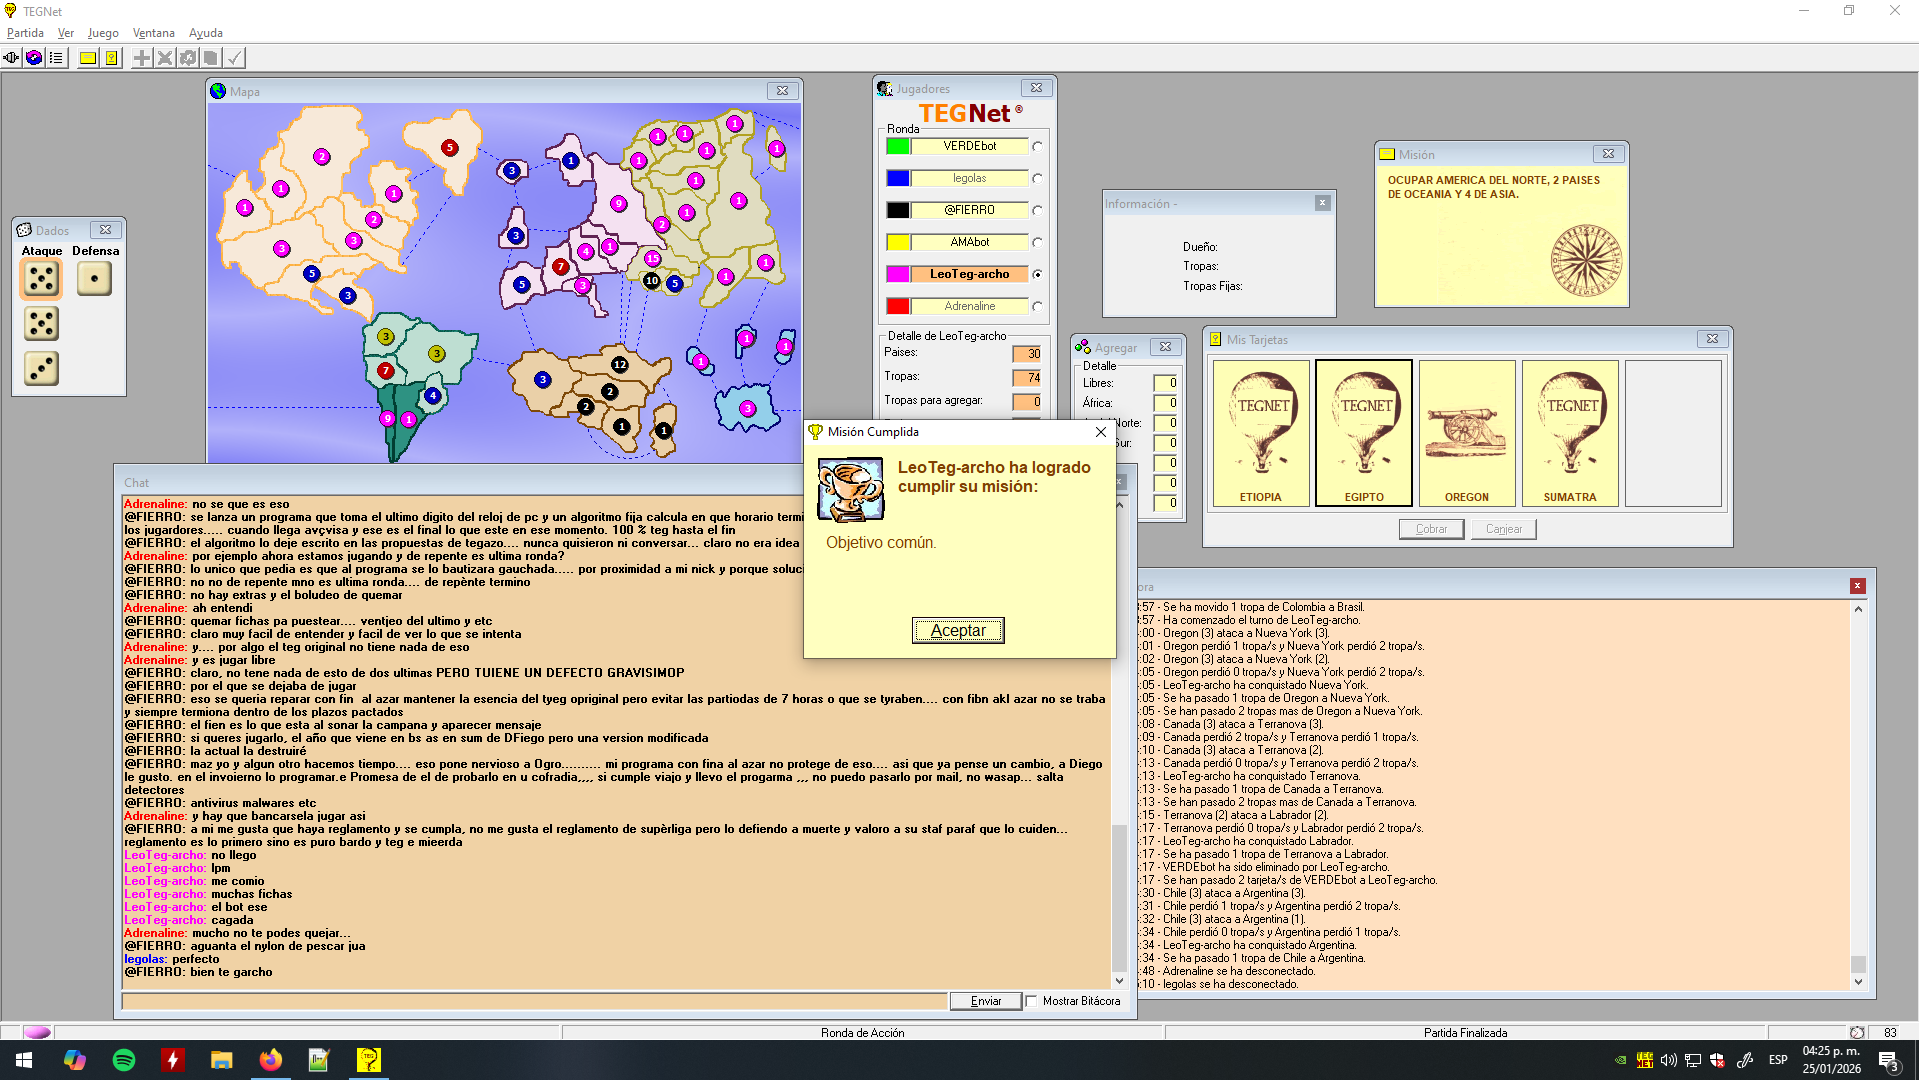Open the players panel from the toolbar globe icon
Image resolution: width=1919 pixels, height=1080 pixels.
(34, 58)
